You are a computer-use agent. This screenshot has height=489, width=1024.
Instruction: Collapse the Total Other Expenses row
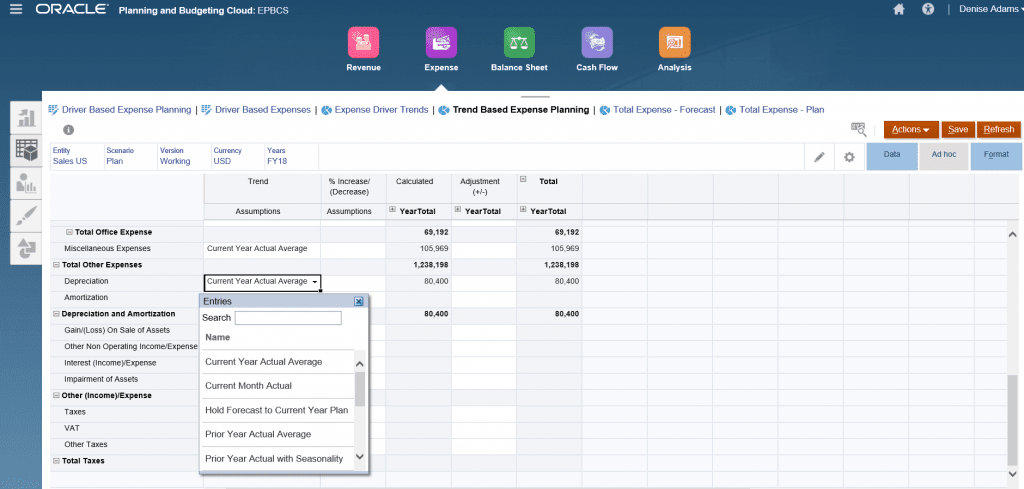[56, 265]
